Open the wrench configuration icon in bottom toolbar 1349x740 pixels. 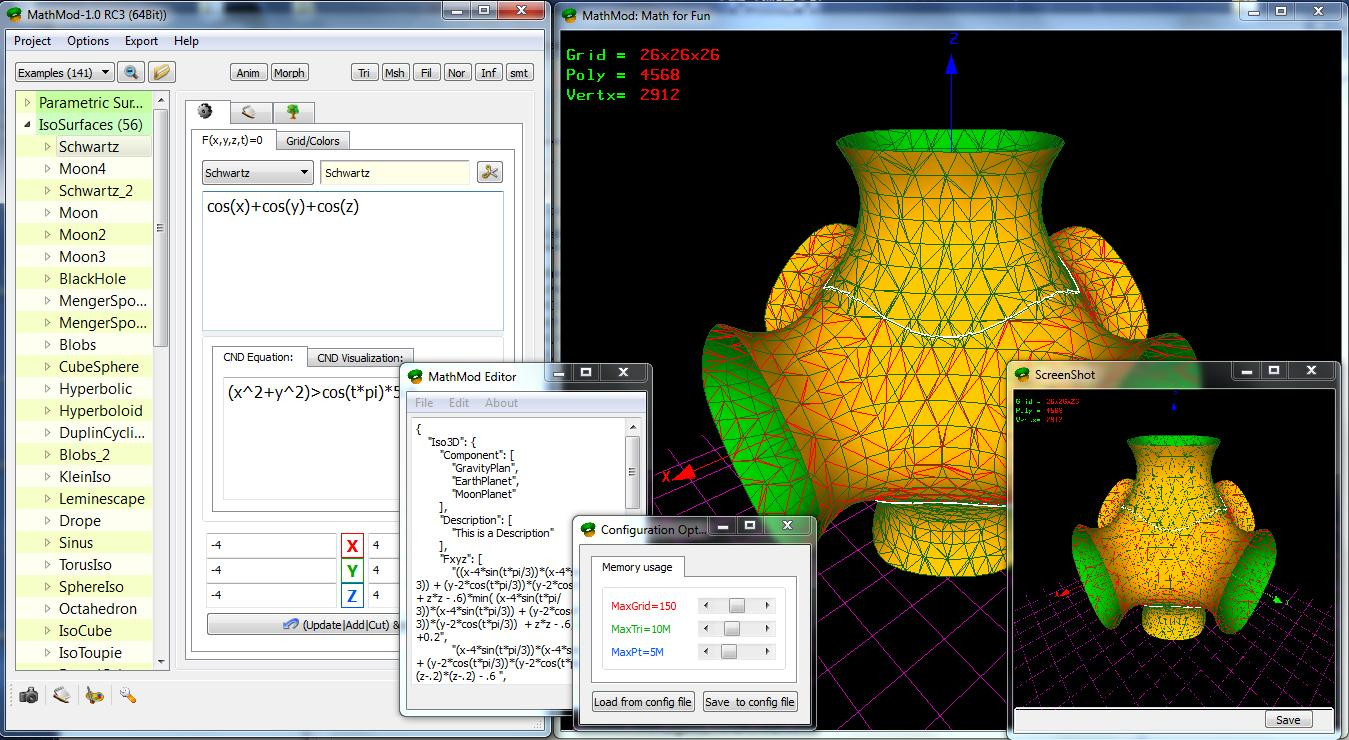pyautogui.click(x=127, y=695)
